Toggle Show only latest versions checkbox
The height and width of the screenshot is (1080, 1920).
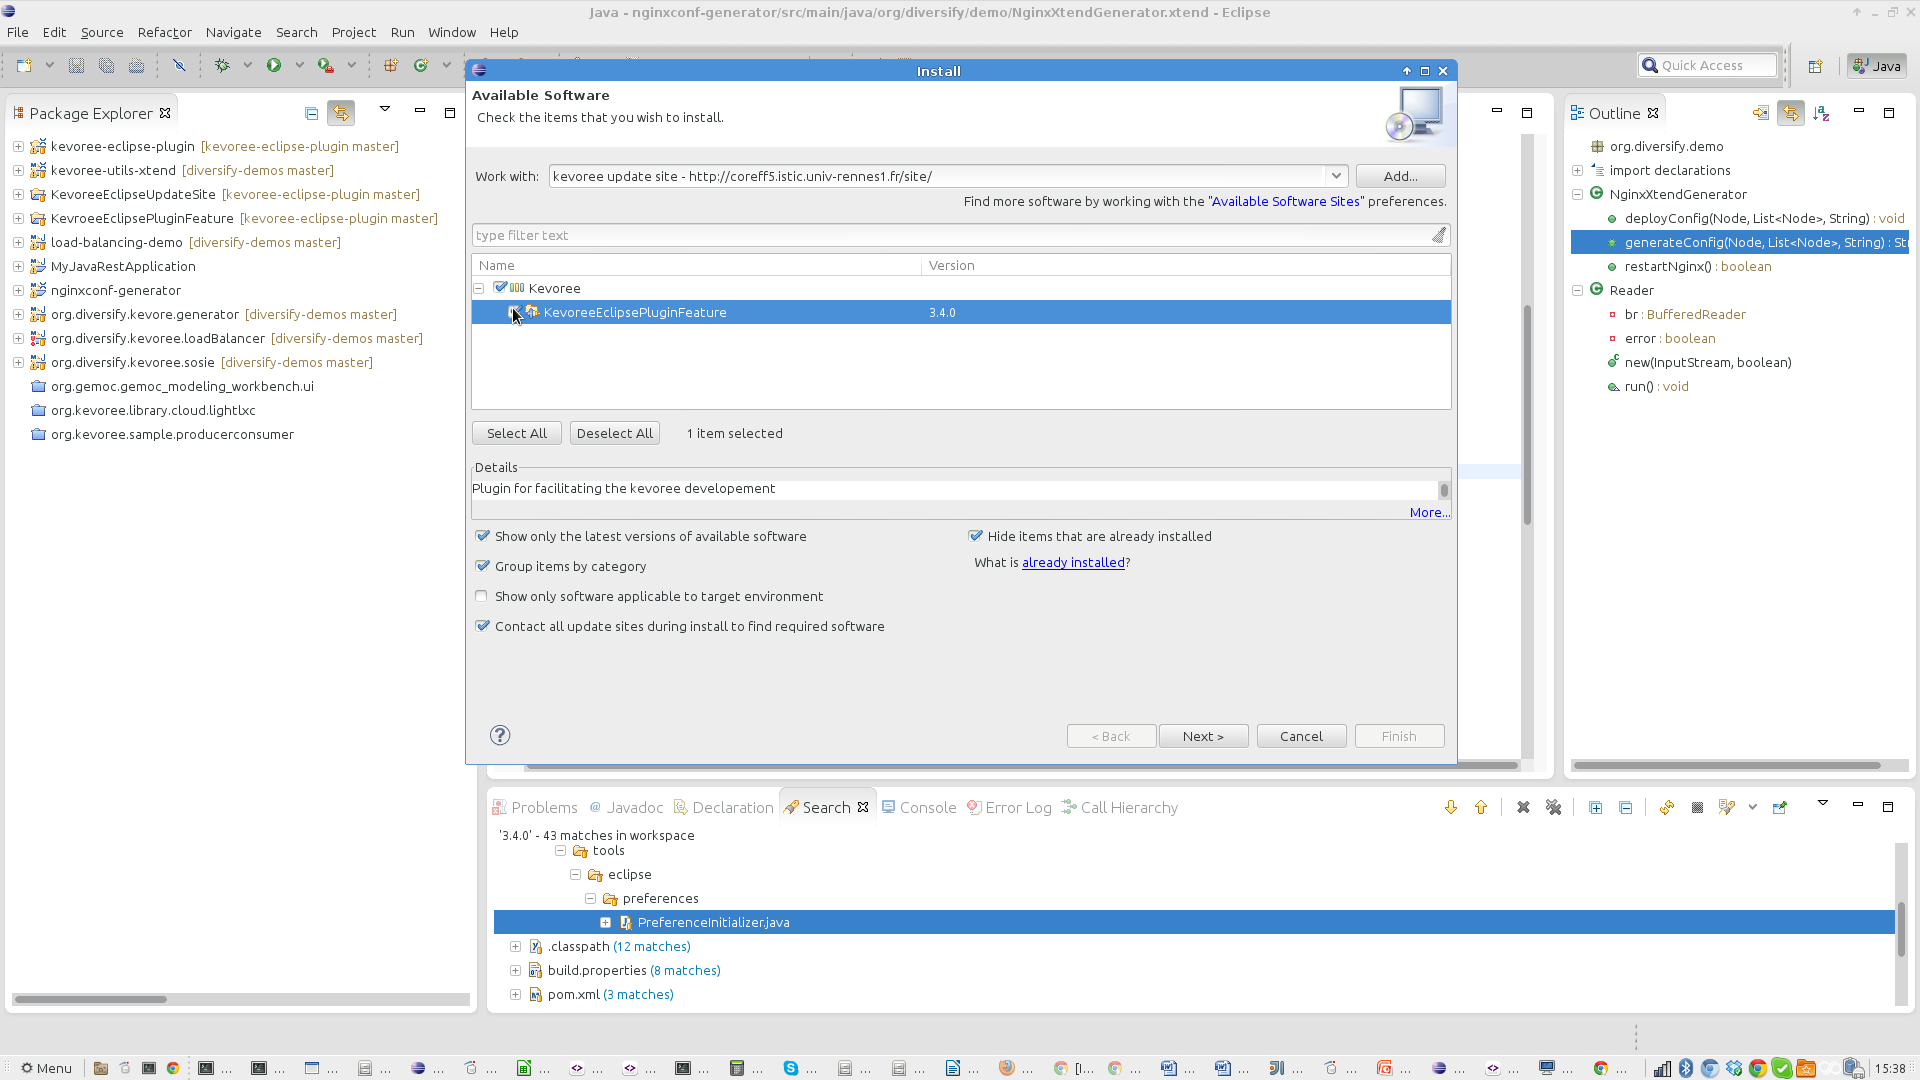pyautogui.click(x=482, y=536)
